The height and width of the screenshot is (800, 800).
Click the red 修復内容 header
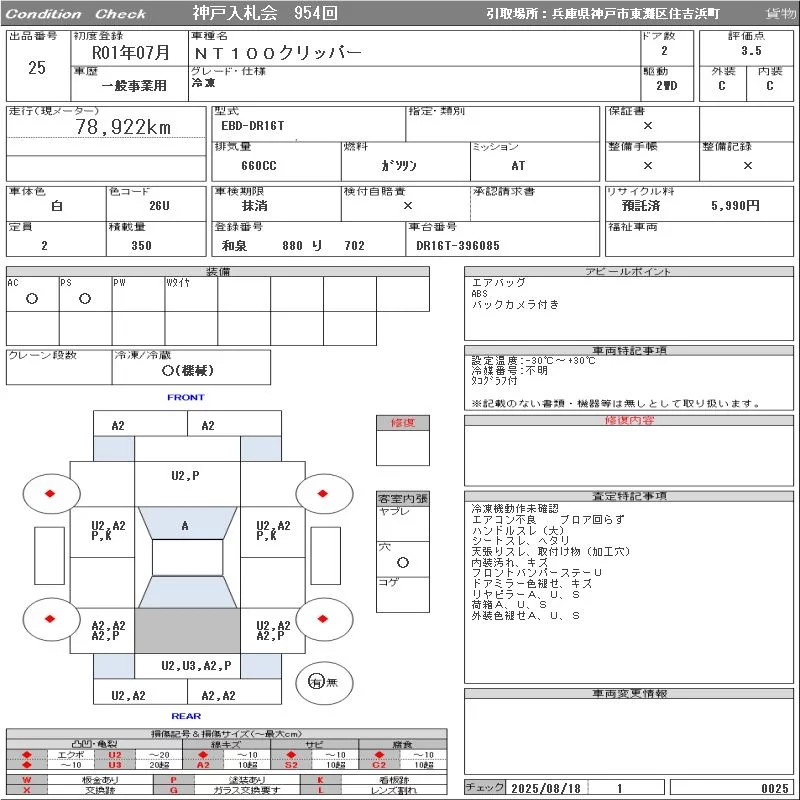tap(629, 420)
